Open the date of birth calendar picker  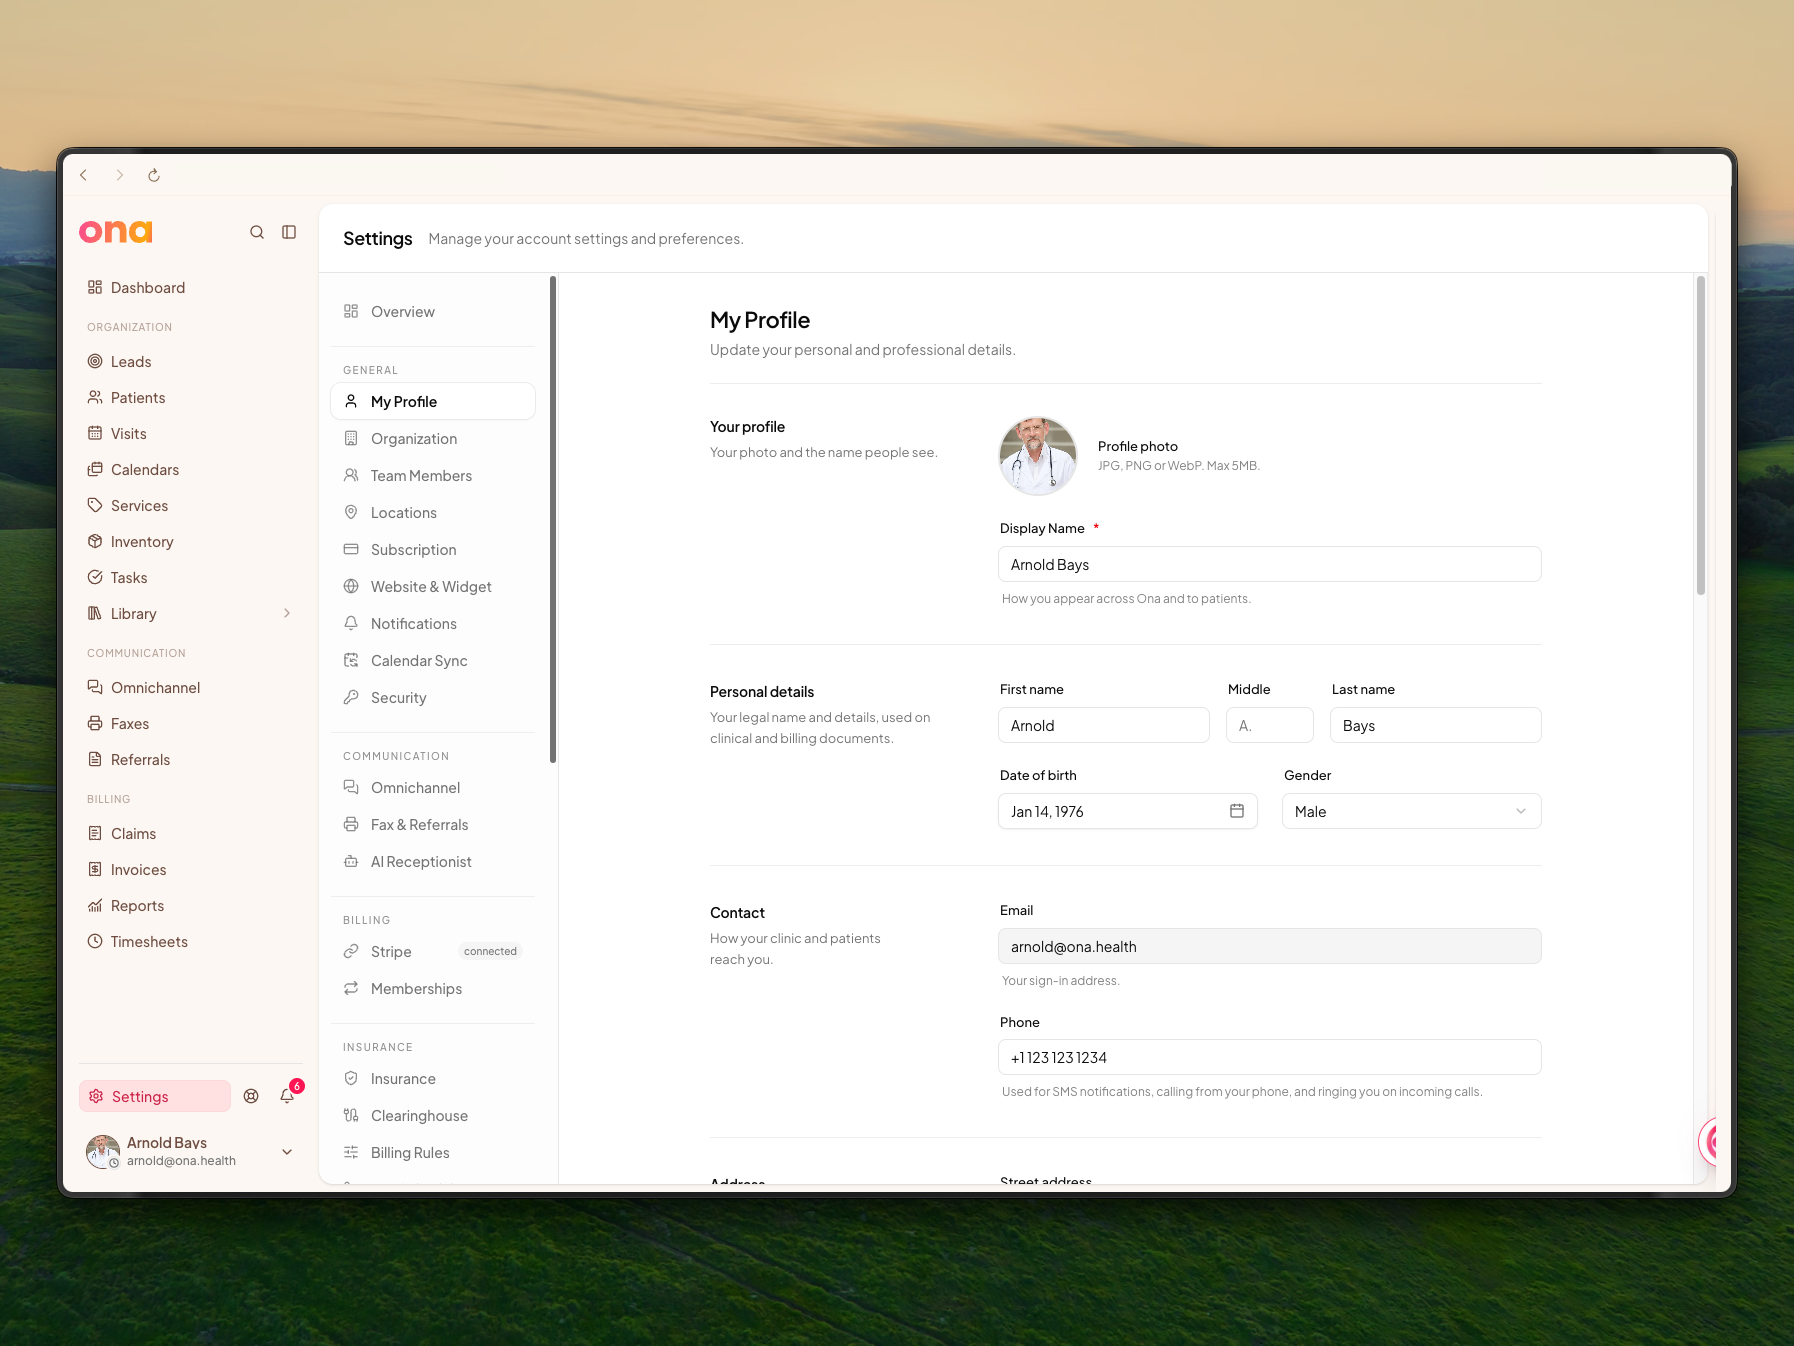tap(1237, 811)
